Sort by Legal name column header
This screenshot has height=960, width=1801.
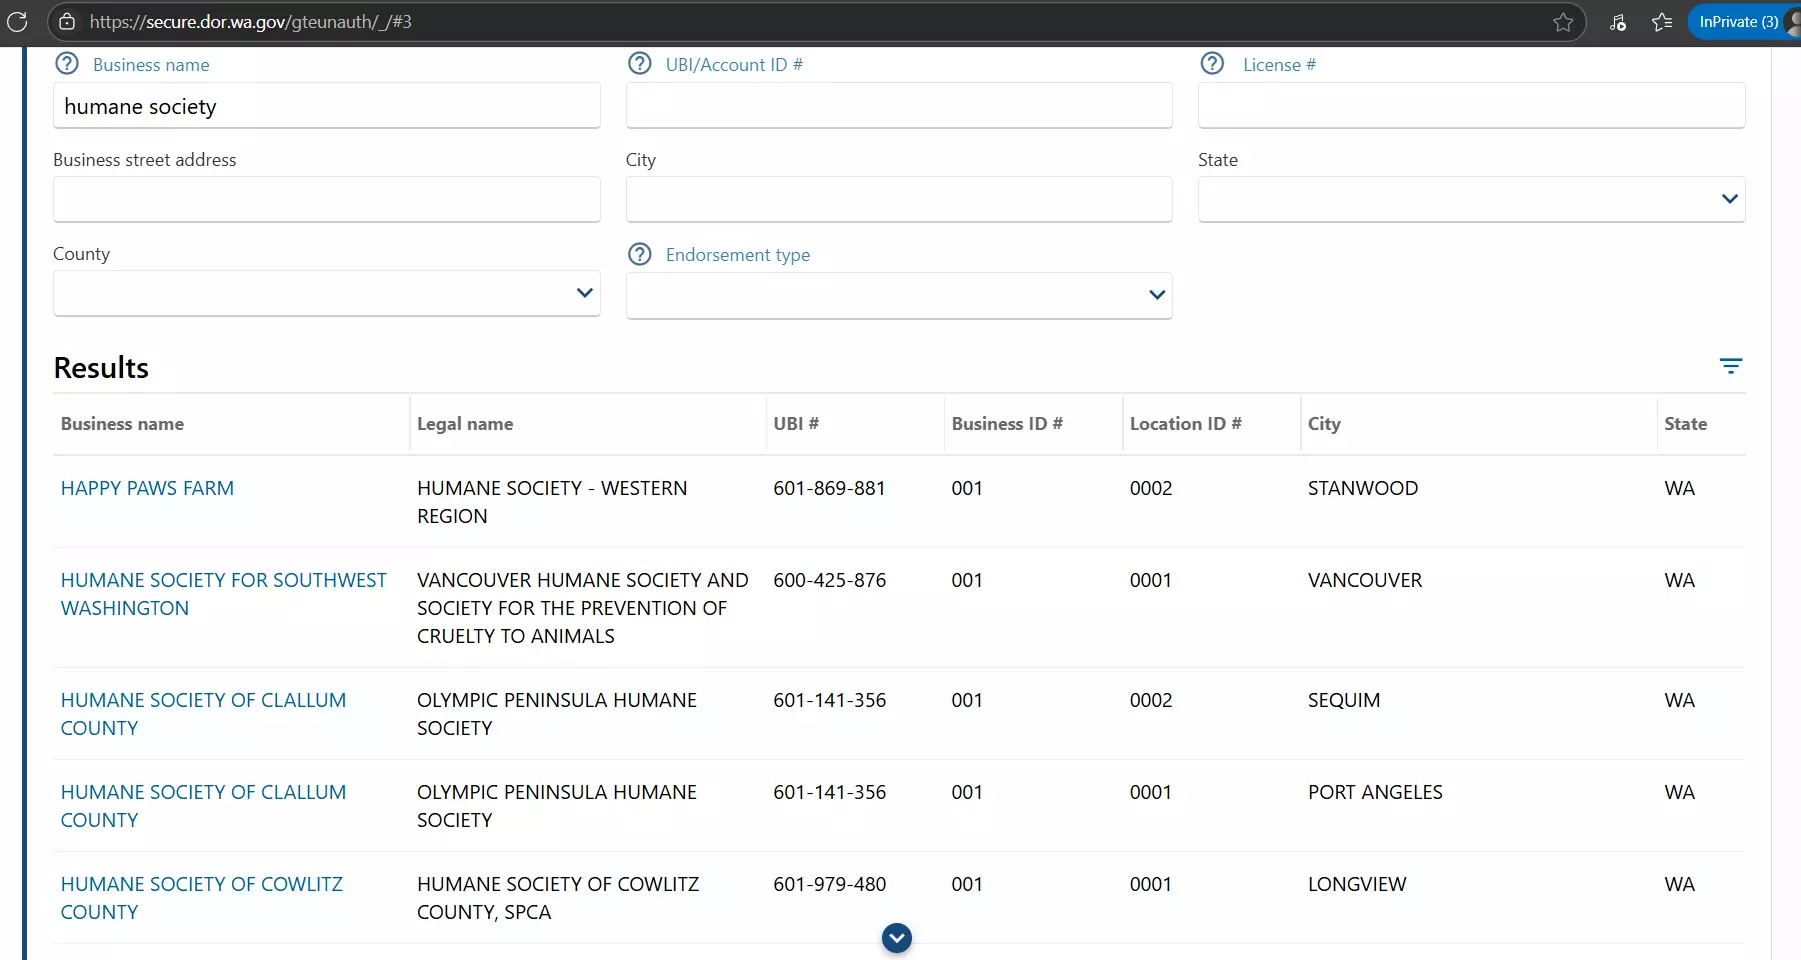click(x=465, y=424)
